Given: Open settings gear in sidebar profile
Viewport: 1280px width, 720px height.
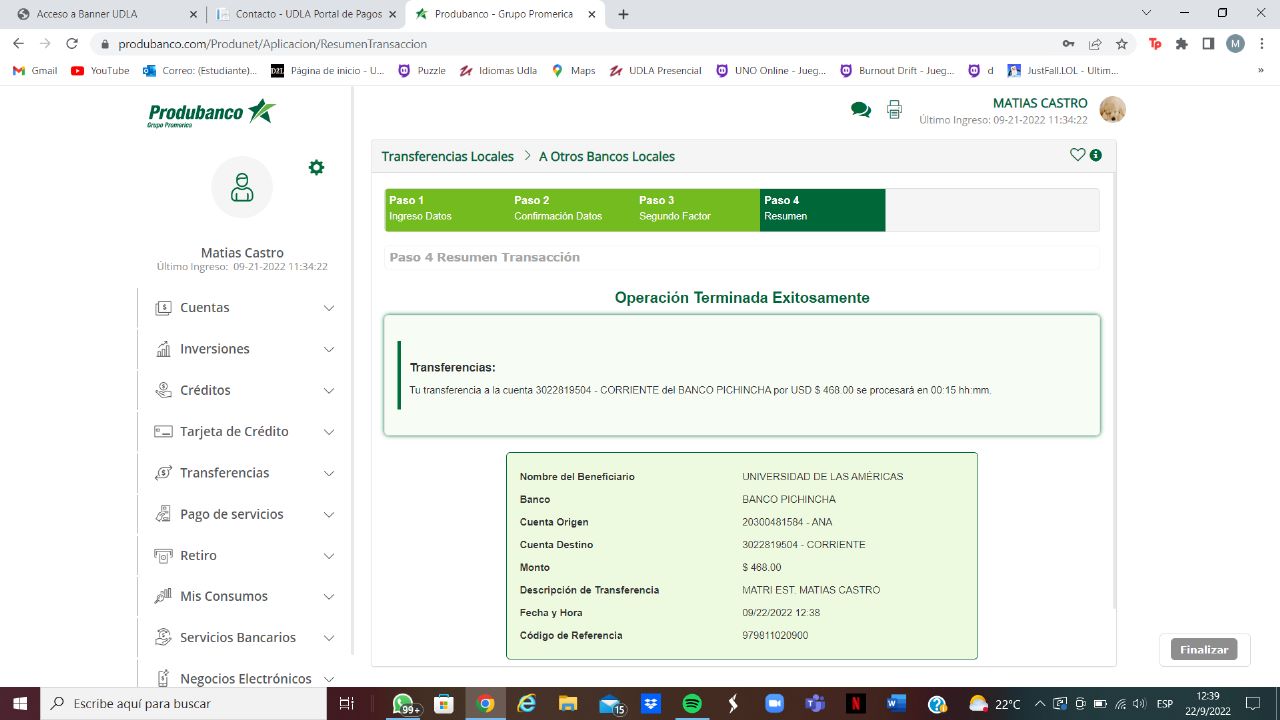Looking at the screenshot, I should (316, 168).
